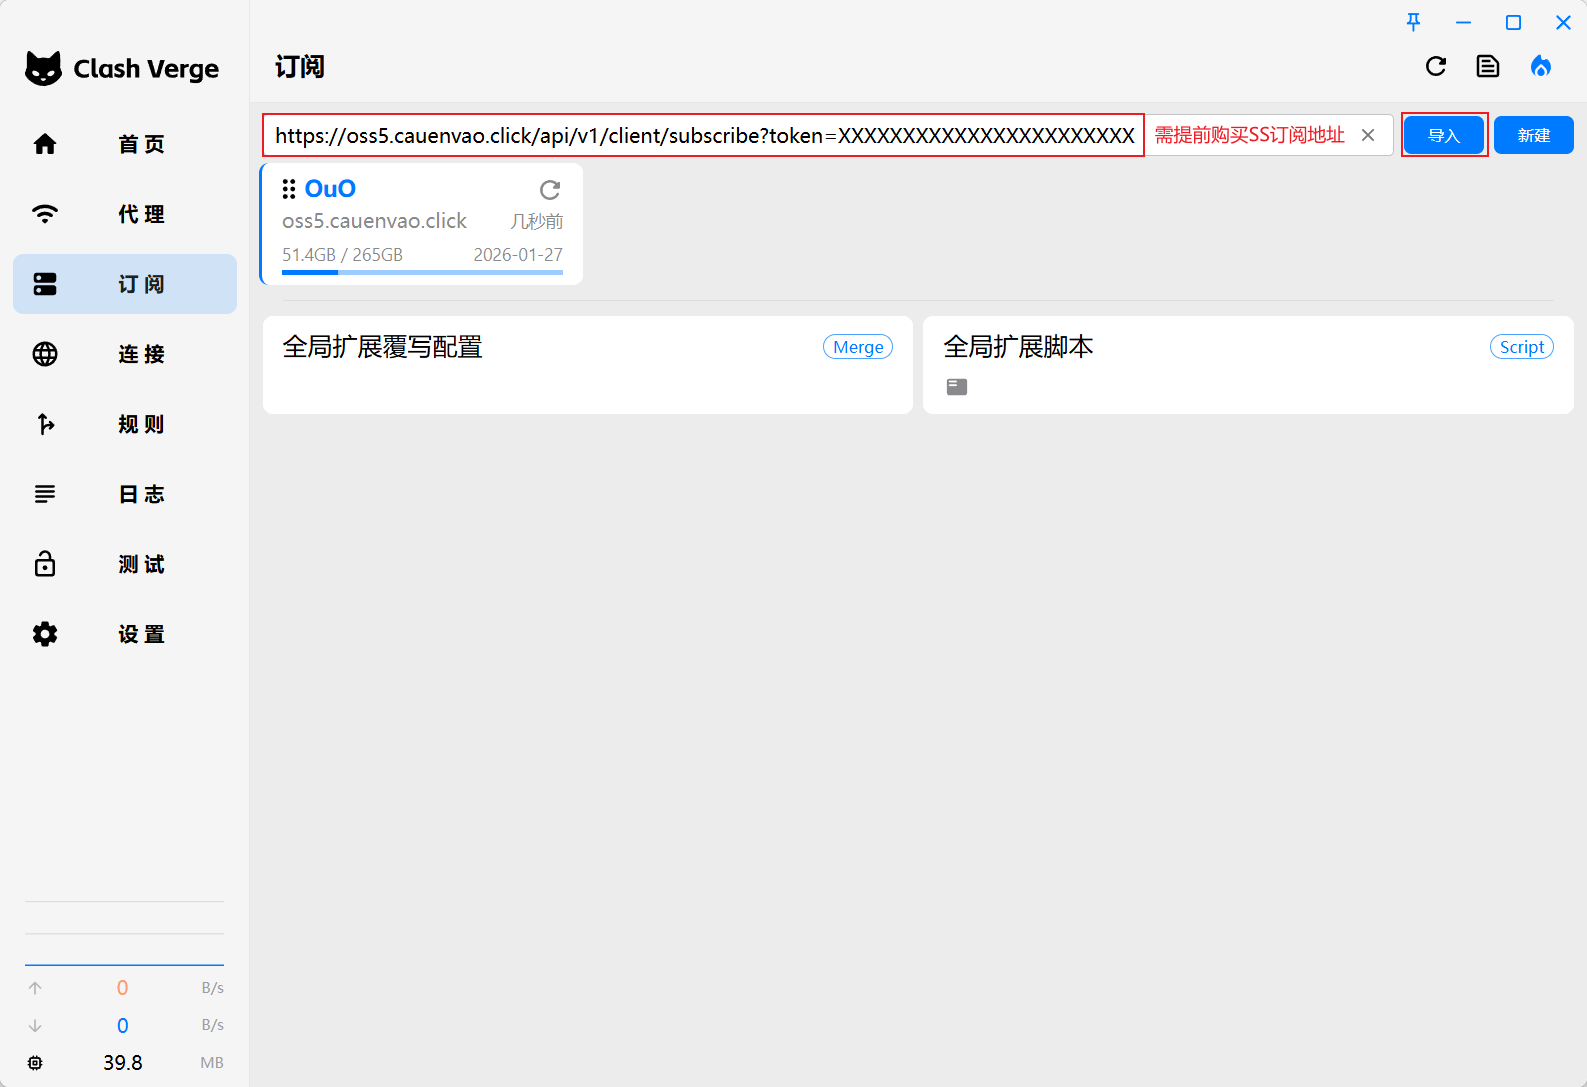
Task: Click the 51.4GB / 265GB usage text
Action: pyautogui.click(x=342, y=255)
